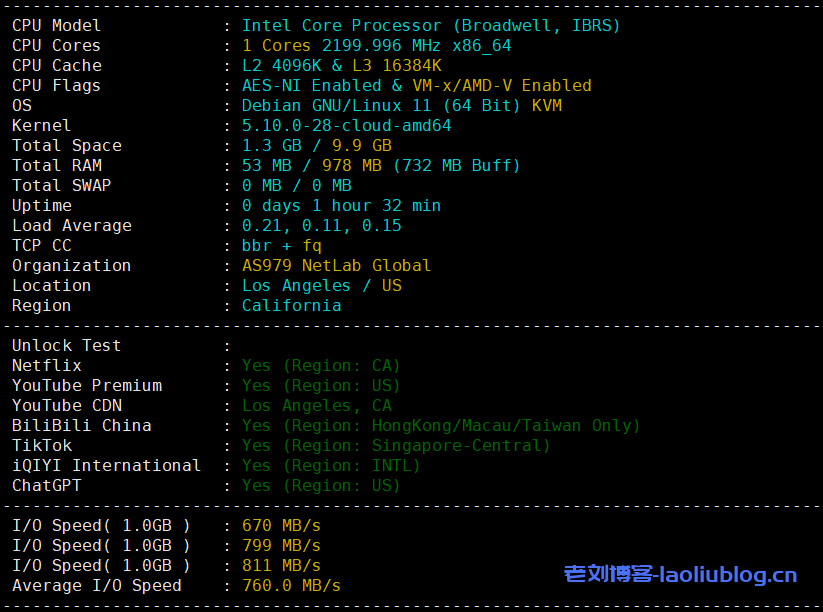The width and height of the screenshot is (823, 612).
Task: Click the Total RAM value line
Action: coord(381,166)
